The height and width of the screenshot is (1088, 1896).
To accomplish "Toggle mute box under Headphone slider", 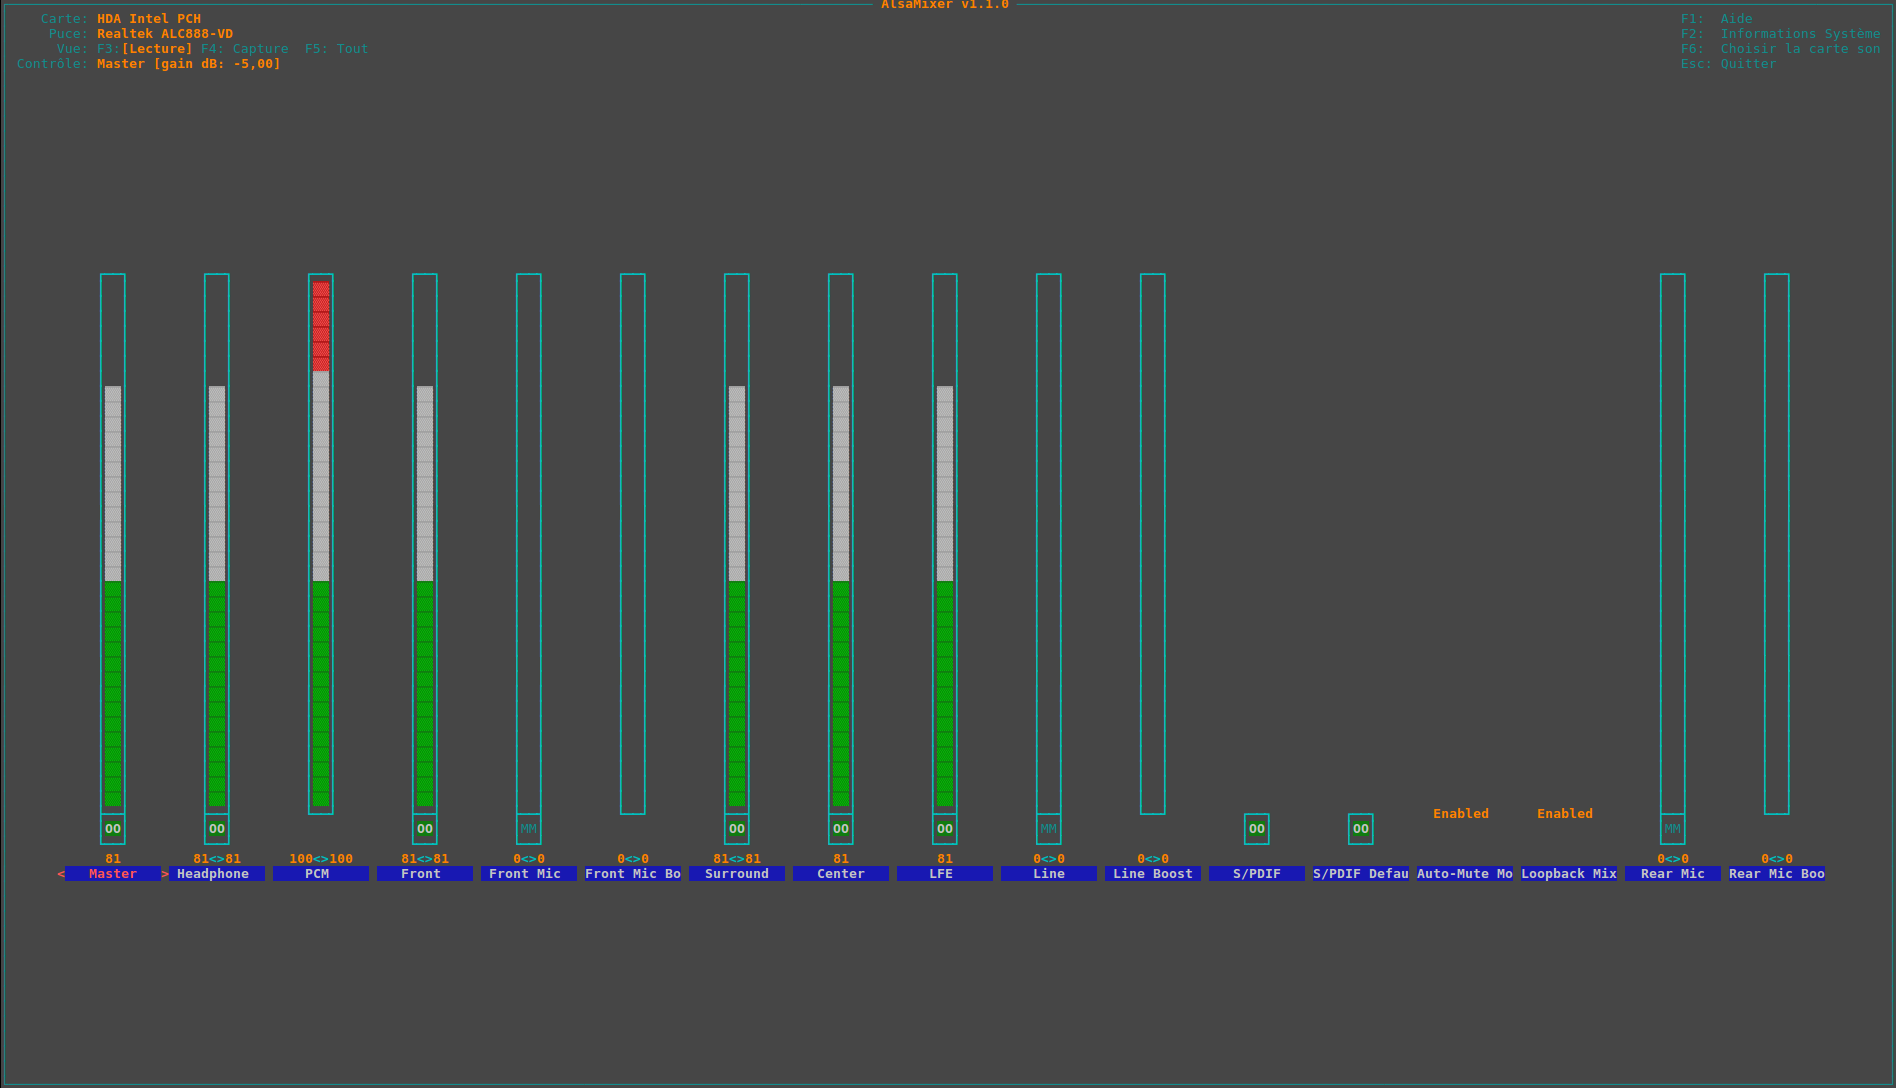I will pyautogui.click(x=217, y=829).
